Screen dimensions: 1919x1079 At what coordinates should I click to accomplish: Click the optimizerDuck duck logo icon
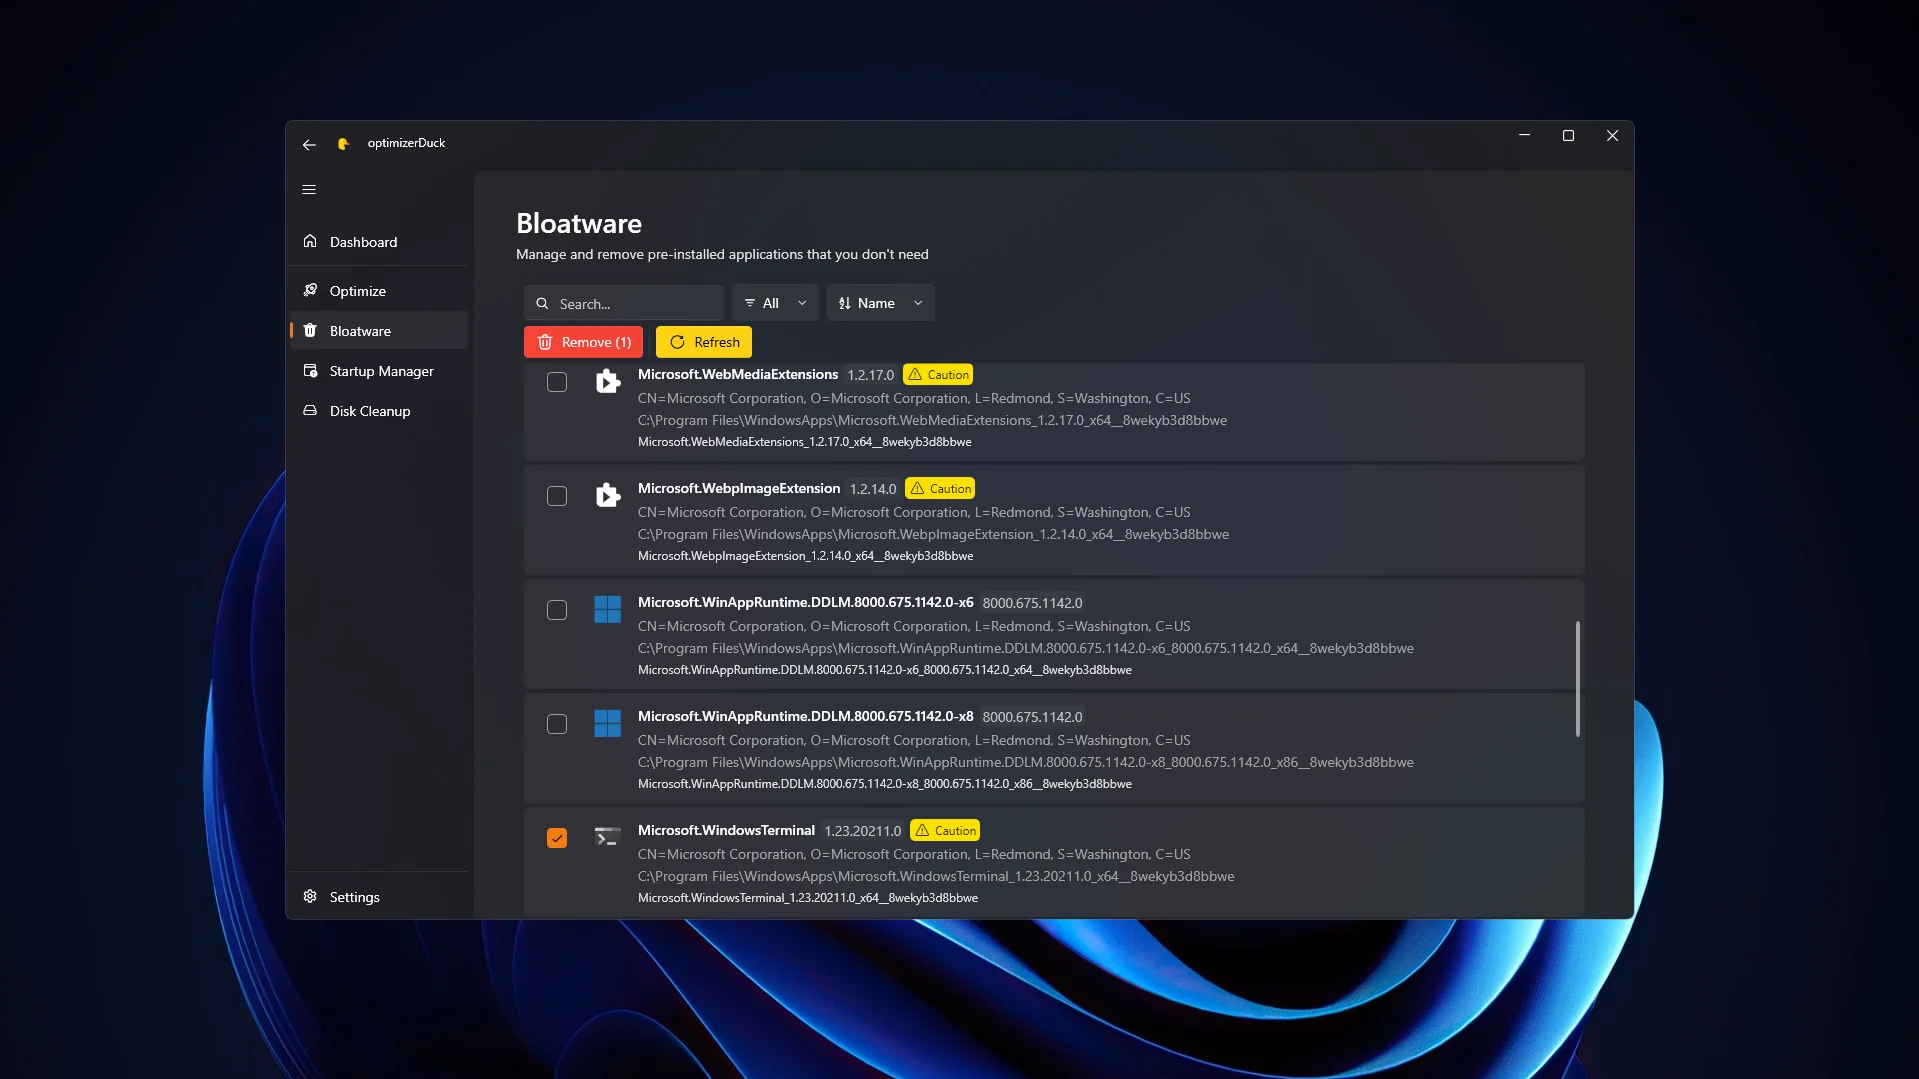[343, 144]
